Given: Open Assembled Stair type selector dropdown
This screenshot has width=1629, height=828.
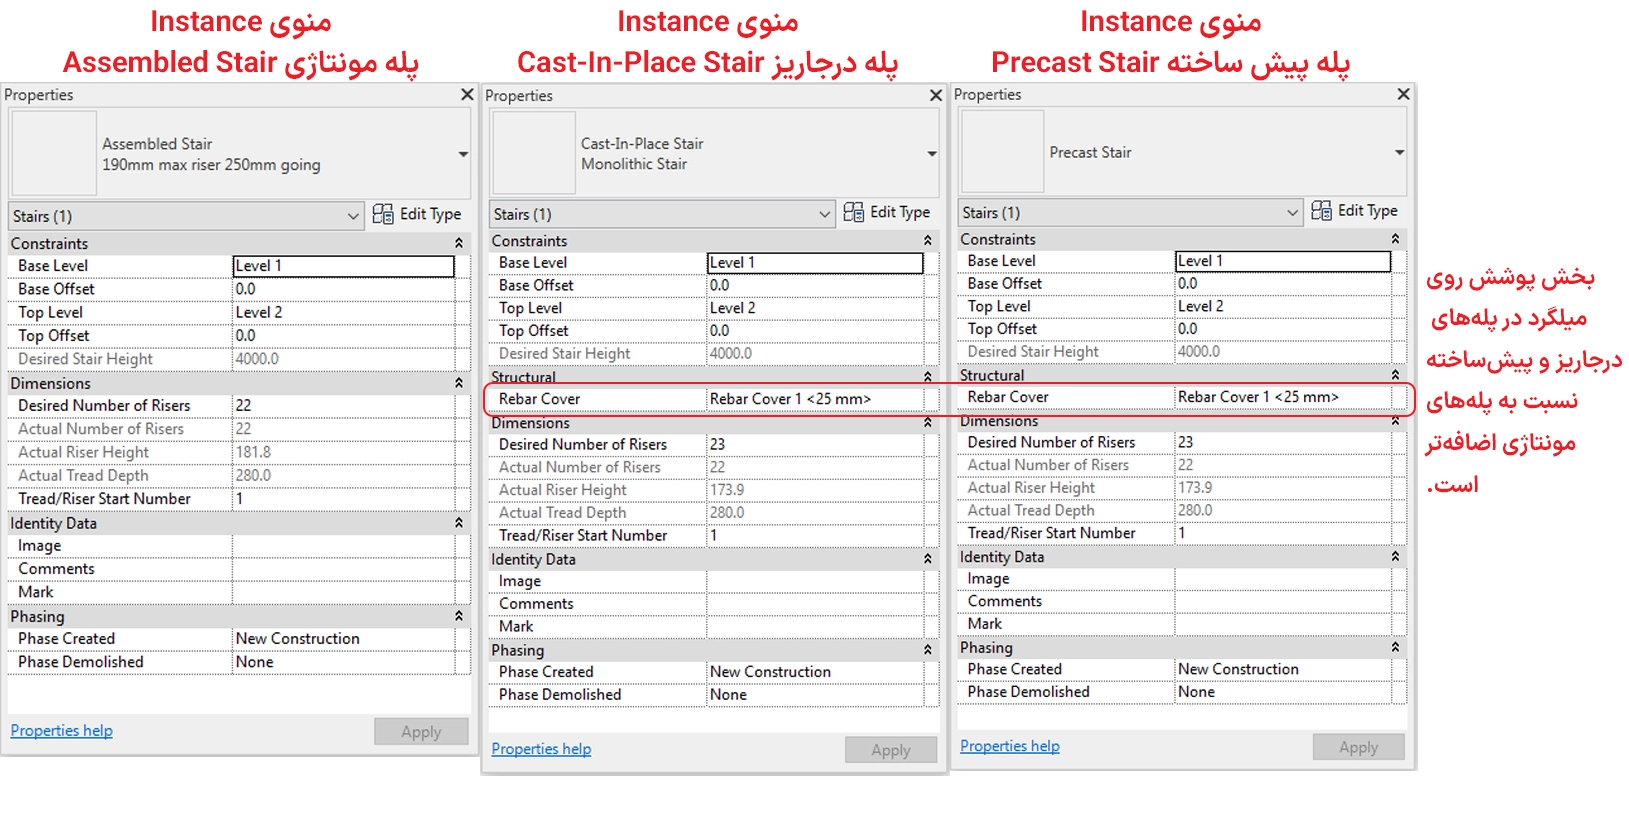Looking at the screenshot, I should pyautogui.click(x=463, y=154).
